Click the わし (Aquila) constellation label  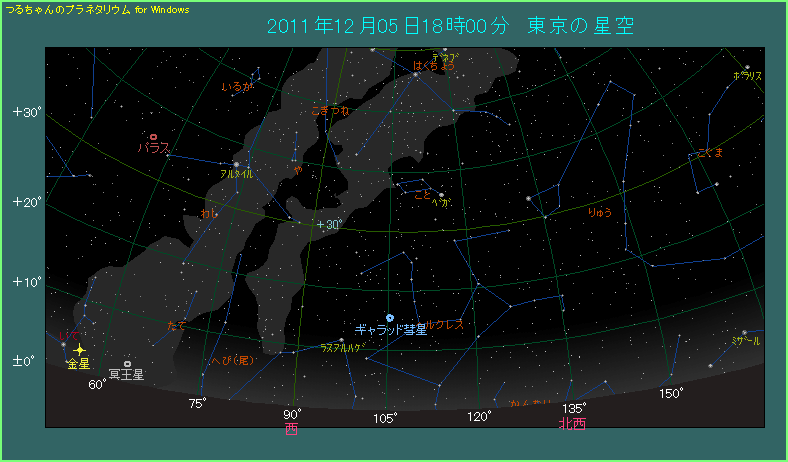point(209,213)
